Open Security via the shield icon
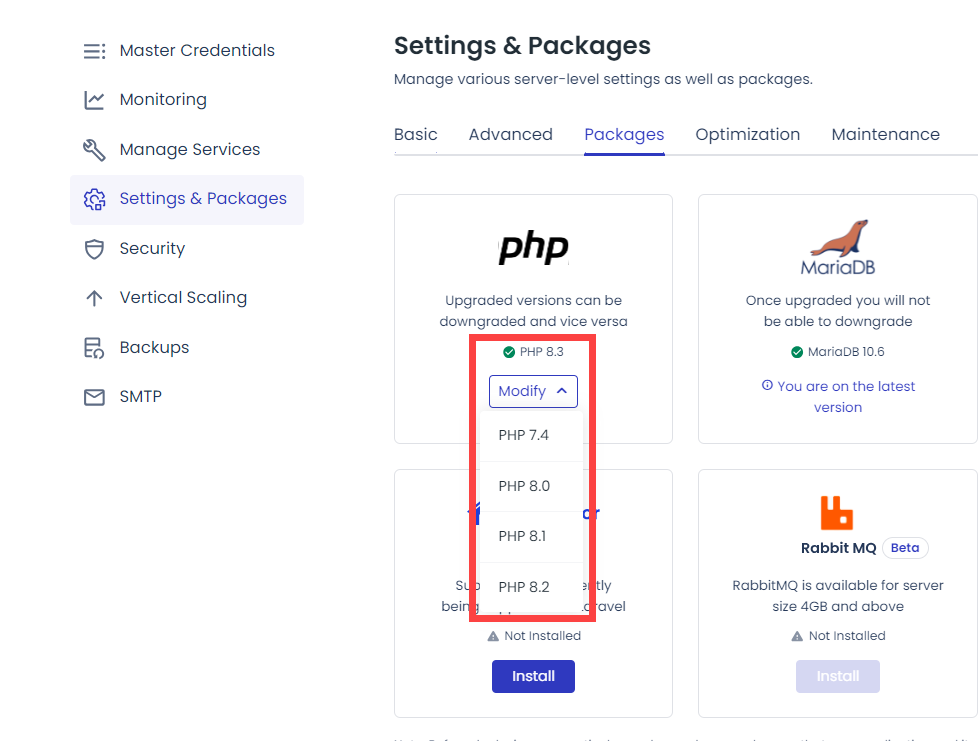978x741 pixels. tap(93, 248)
